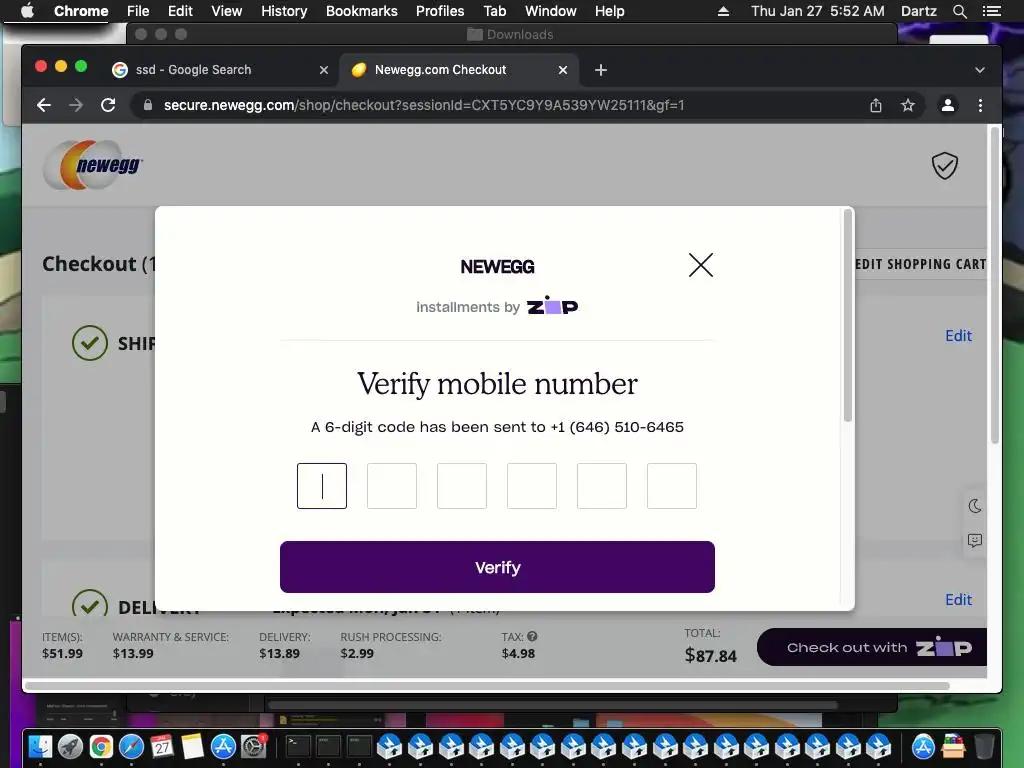Click the modal dialog scrollbar
The width and height of the screenshot is (1024, 768).
(x=848, y=316)
